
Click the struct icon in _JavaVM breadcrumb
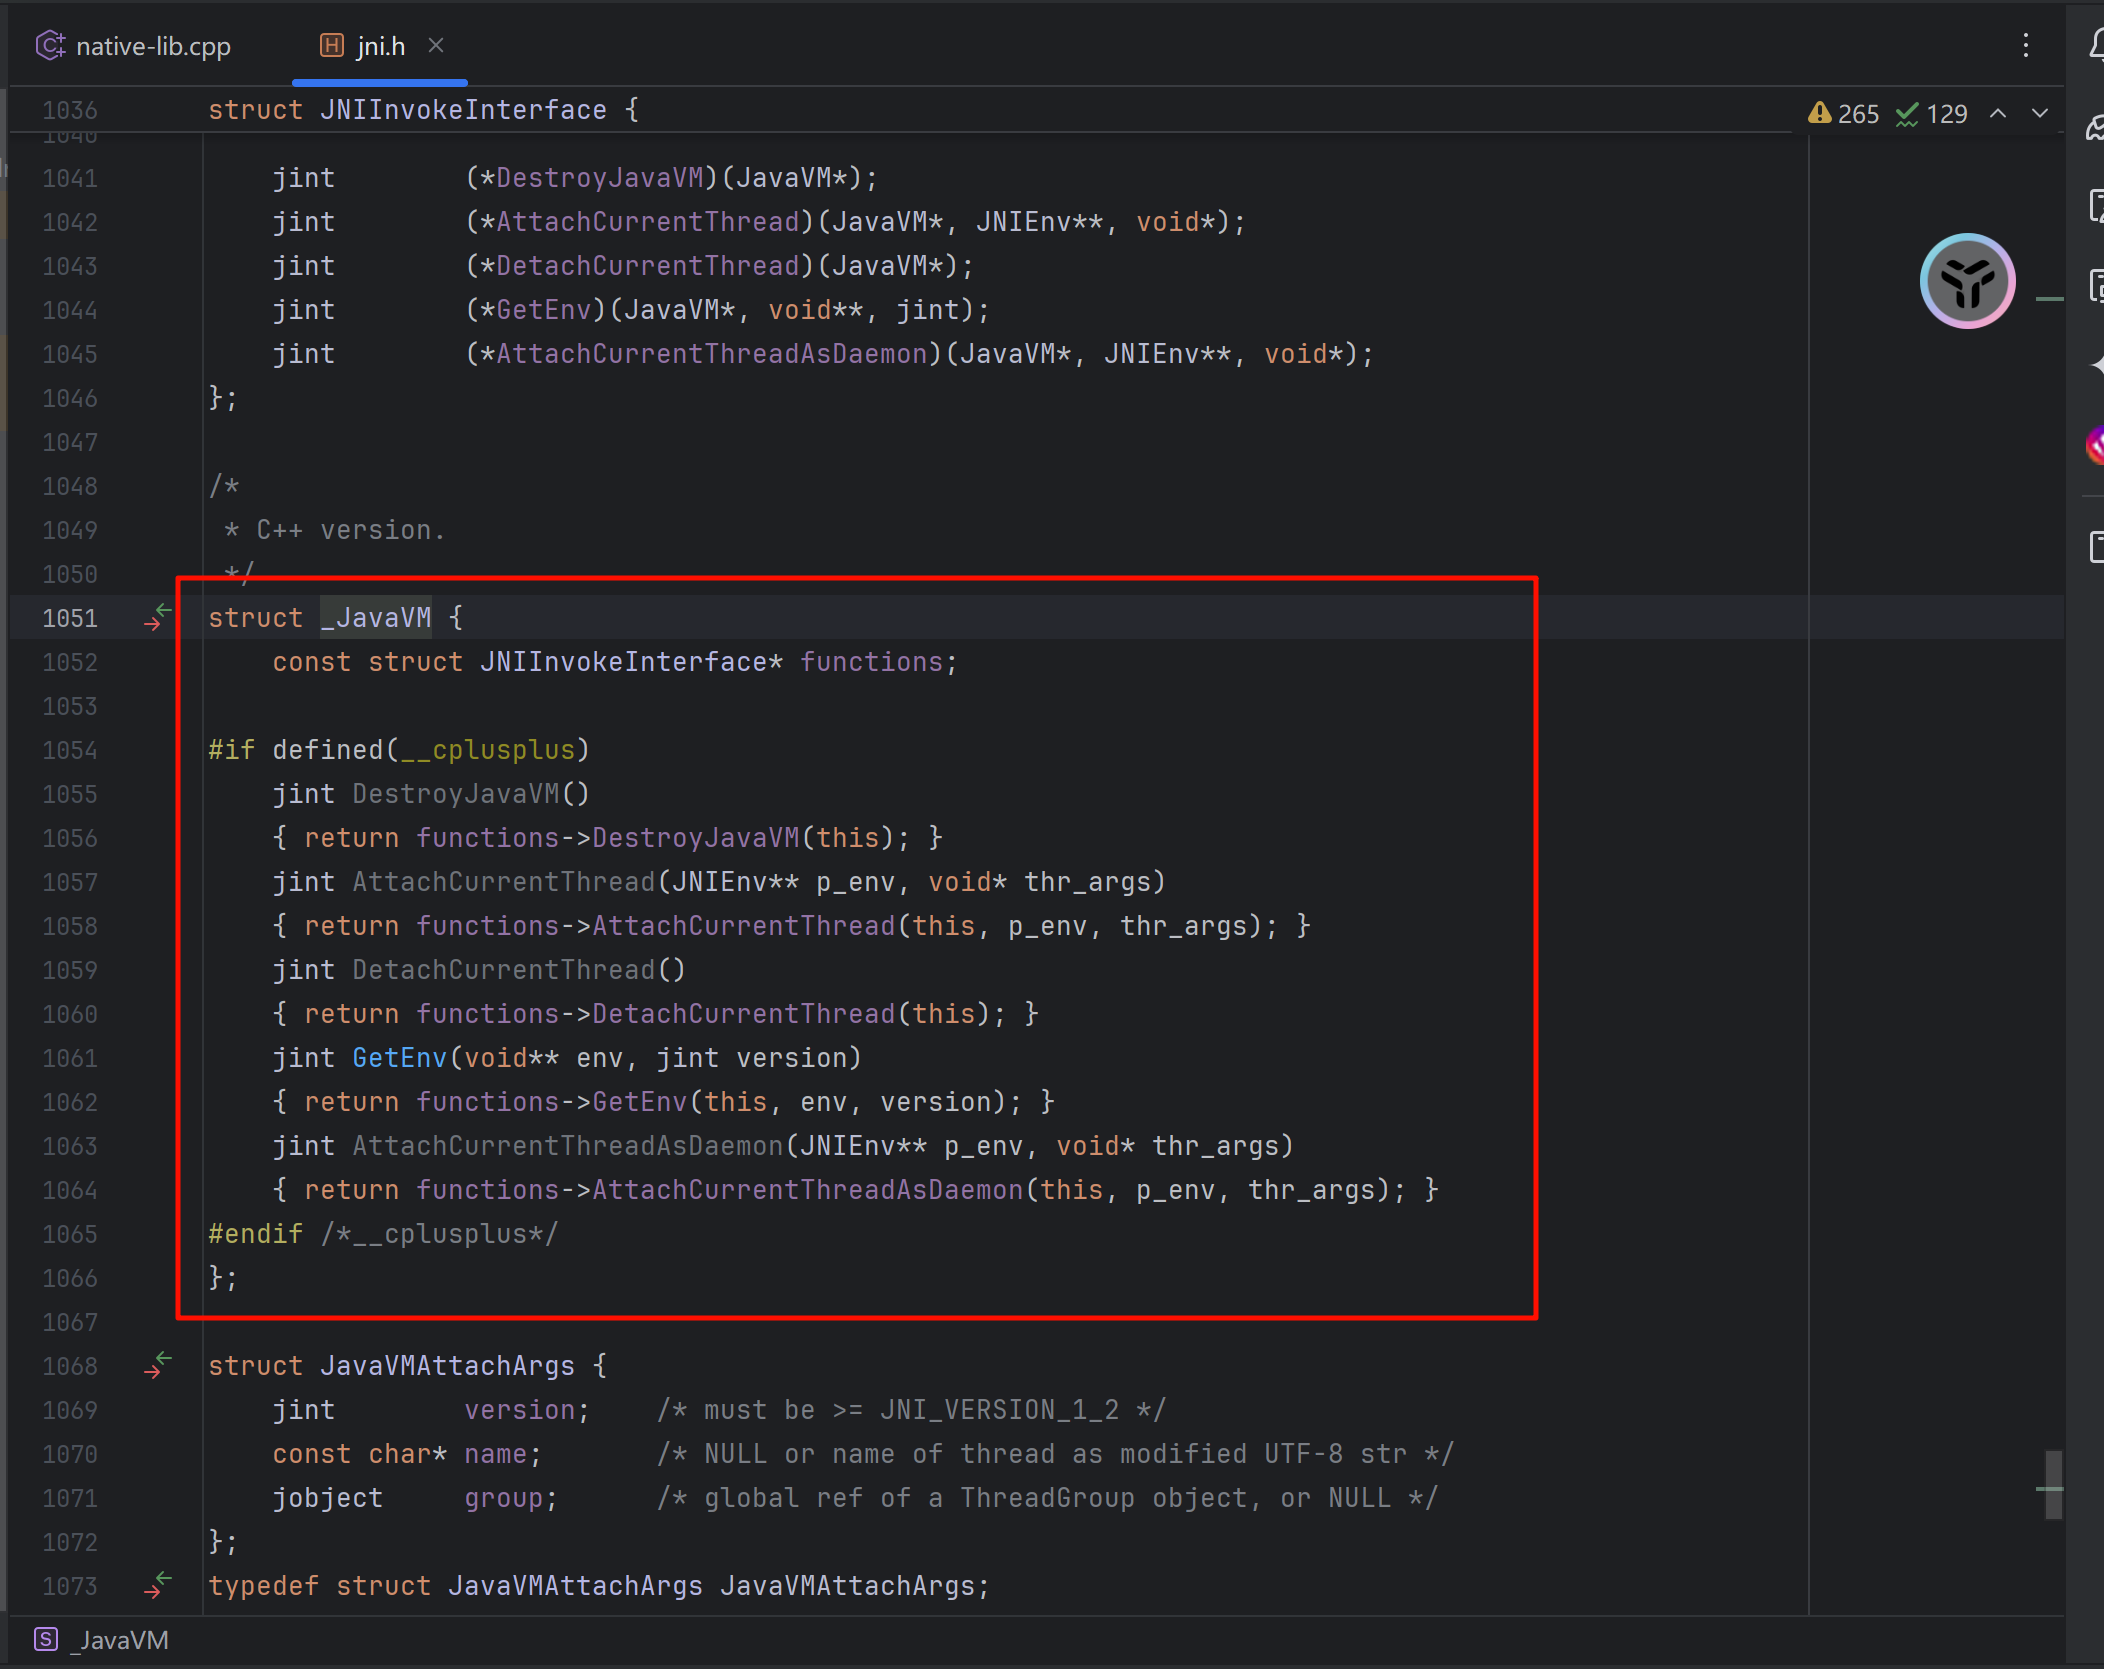[x=46, y=1640]
